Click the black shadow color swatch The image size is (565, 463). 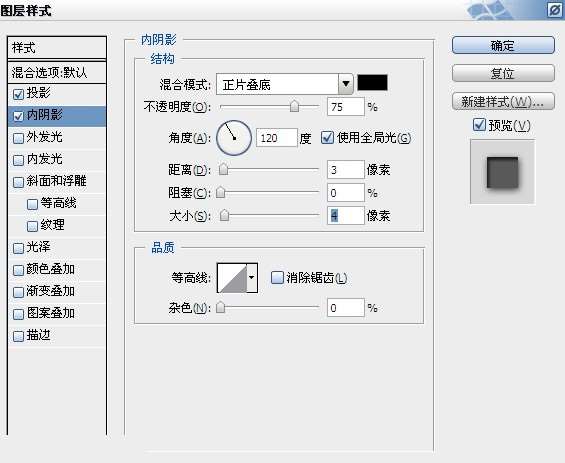(373, 83)
